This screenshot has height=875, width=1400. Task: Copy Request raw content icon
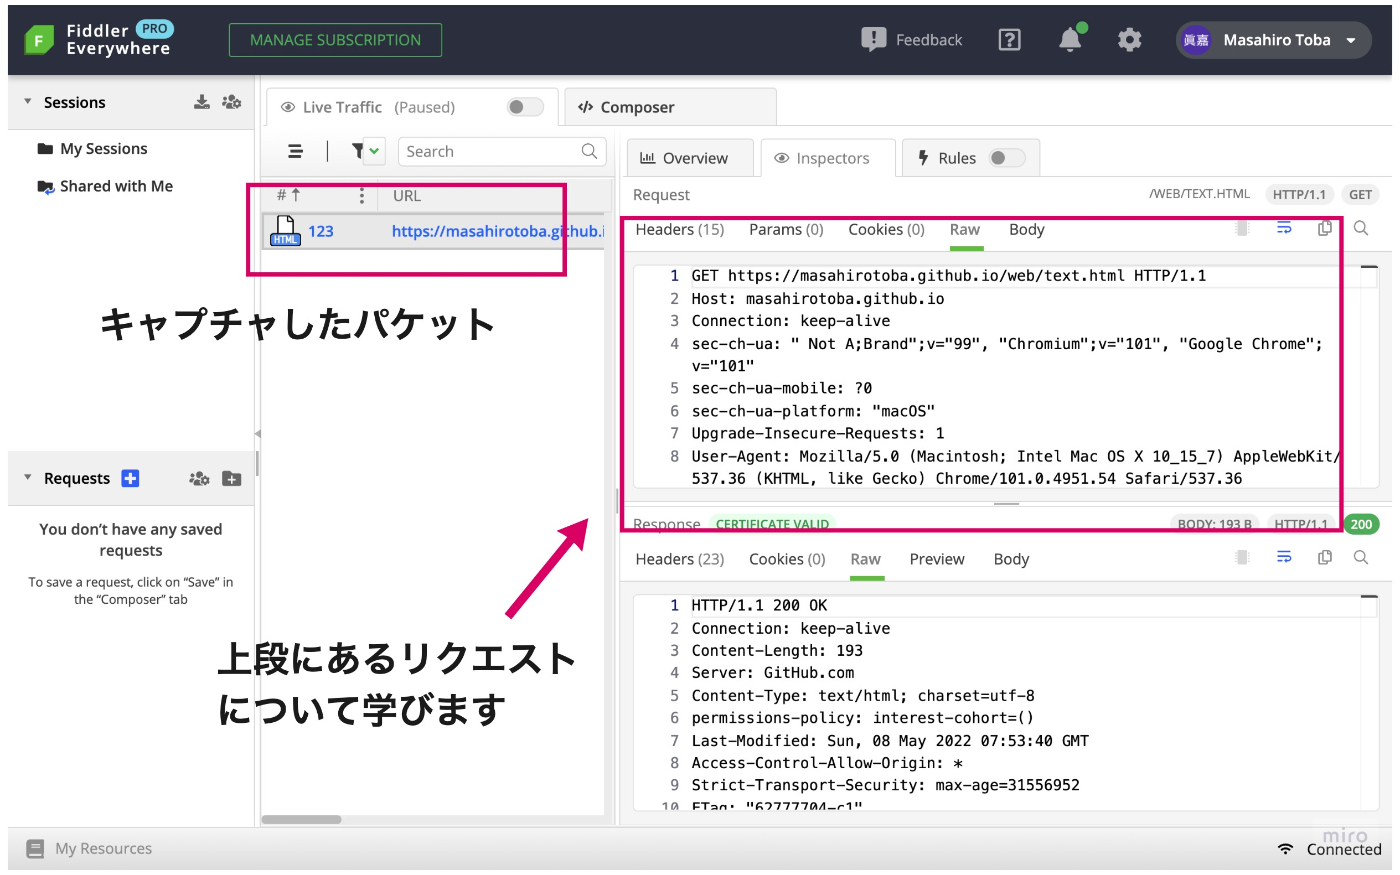(x=1325, y=229)
